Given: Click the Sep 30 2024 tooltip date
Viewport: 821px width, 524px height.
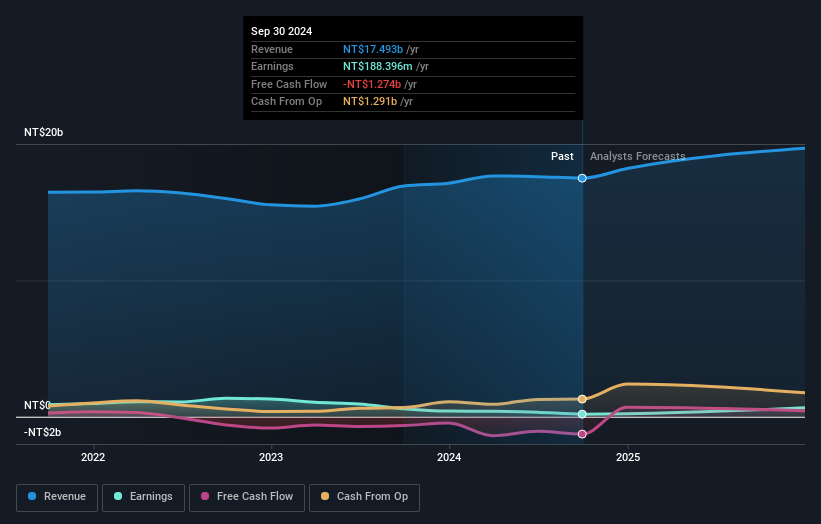Looking at the screenshot, I should click(282, 31).
